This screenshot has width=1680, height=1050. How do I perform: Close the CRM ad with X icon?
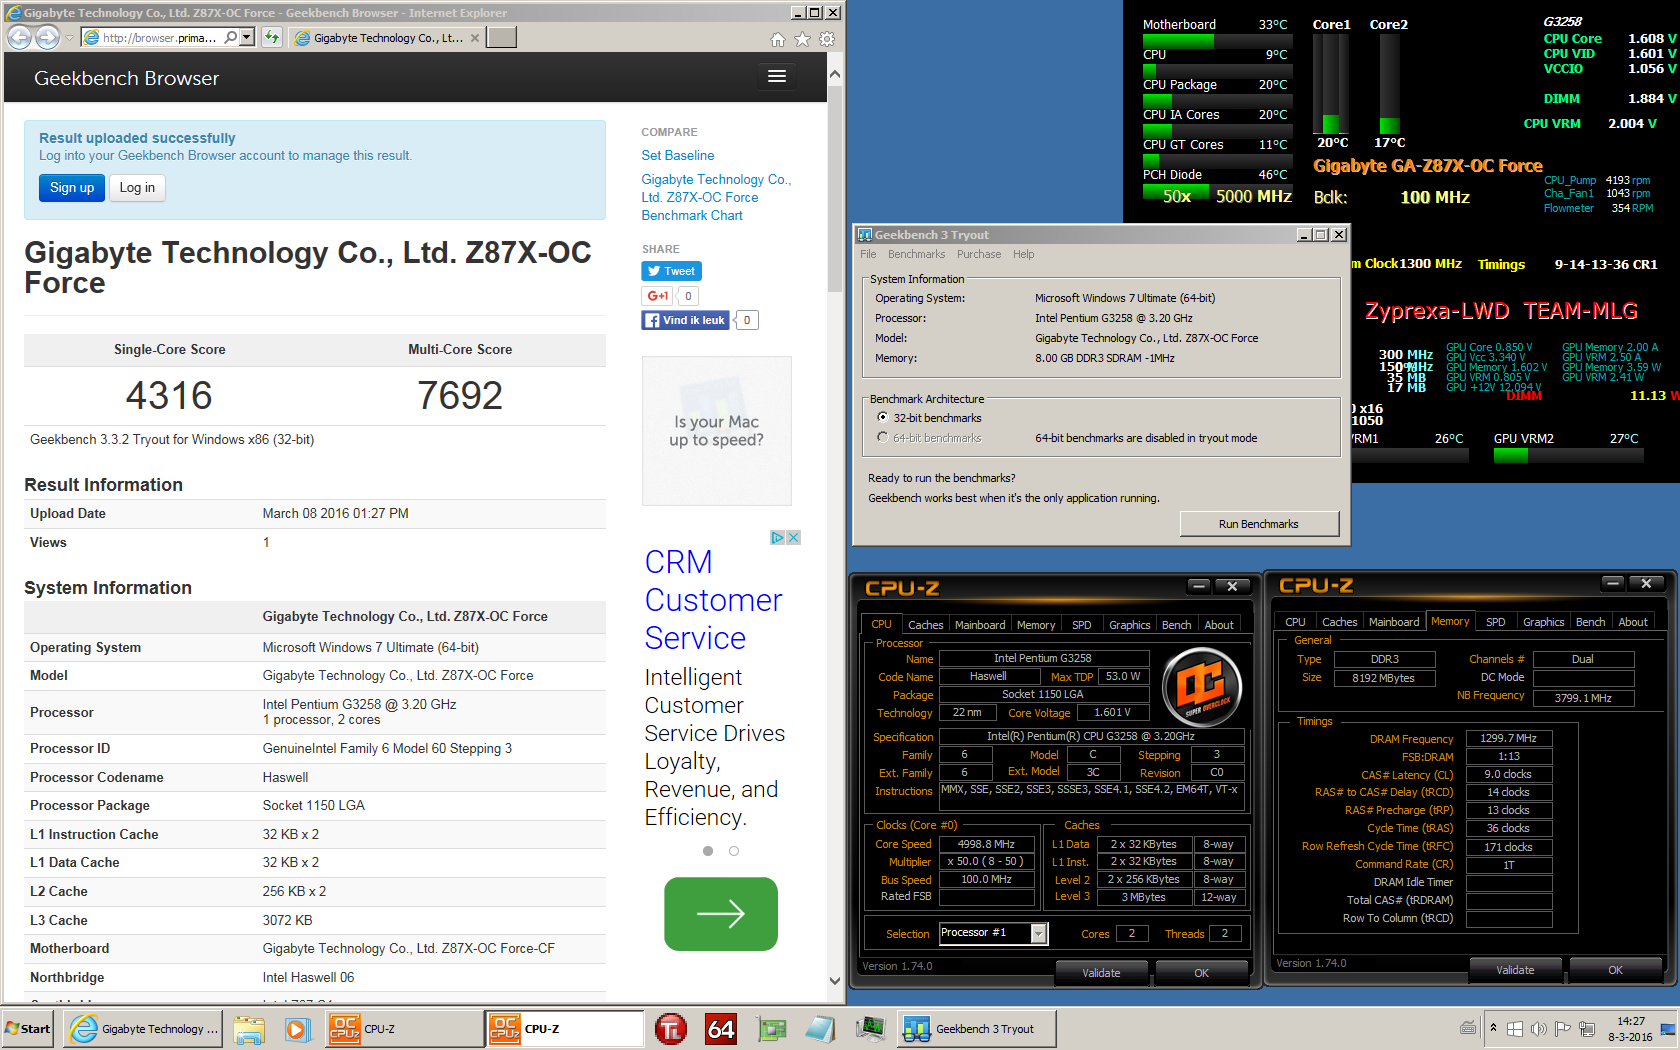794,537
